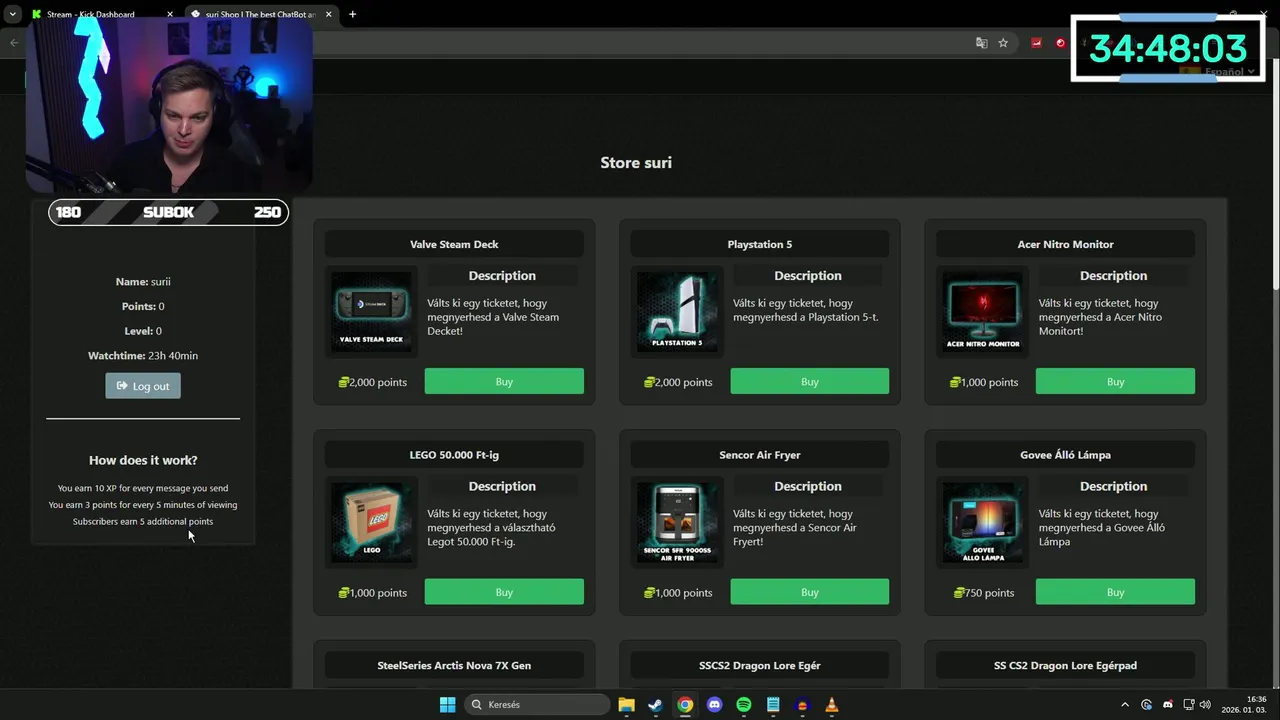Open the Acer Nitro Monitor product image
Viewport: 1280px width, 720px height.
coord(983,311)
